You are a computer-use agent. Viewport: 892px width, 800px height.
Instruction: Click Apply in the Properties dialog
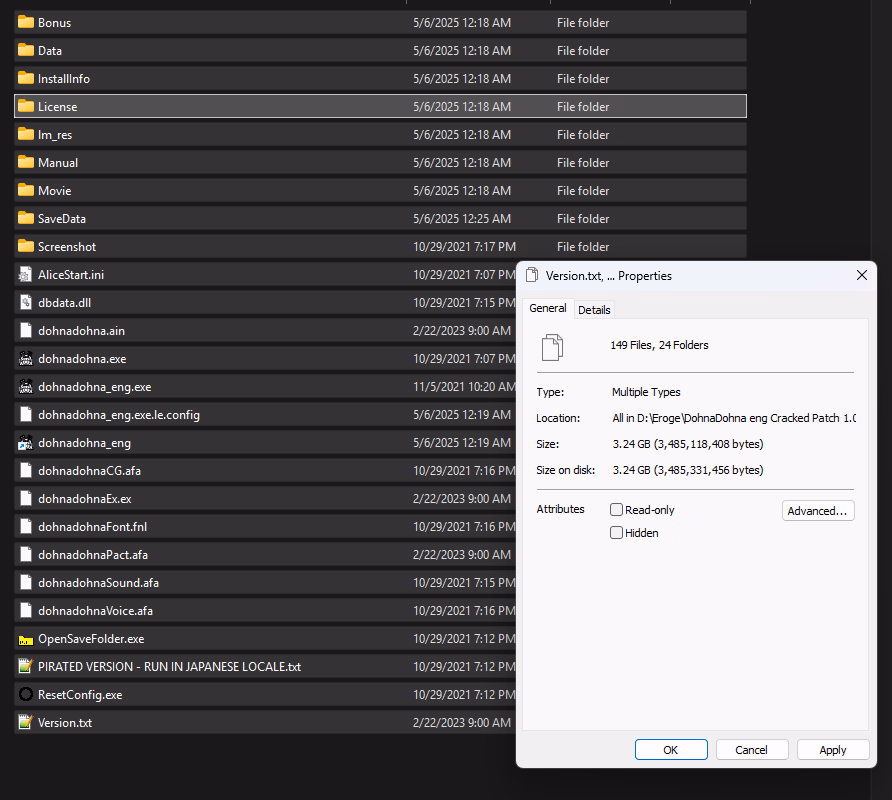point(832,750)
